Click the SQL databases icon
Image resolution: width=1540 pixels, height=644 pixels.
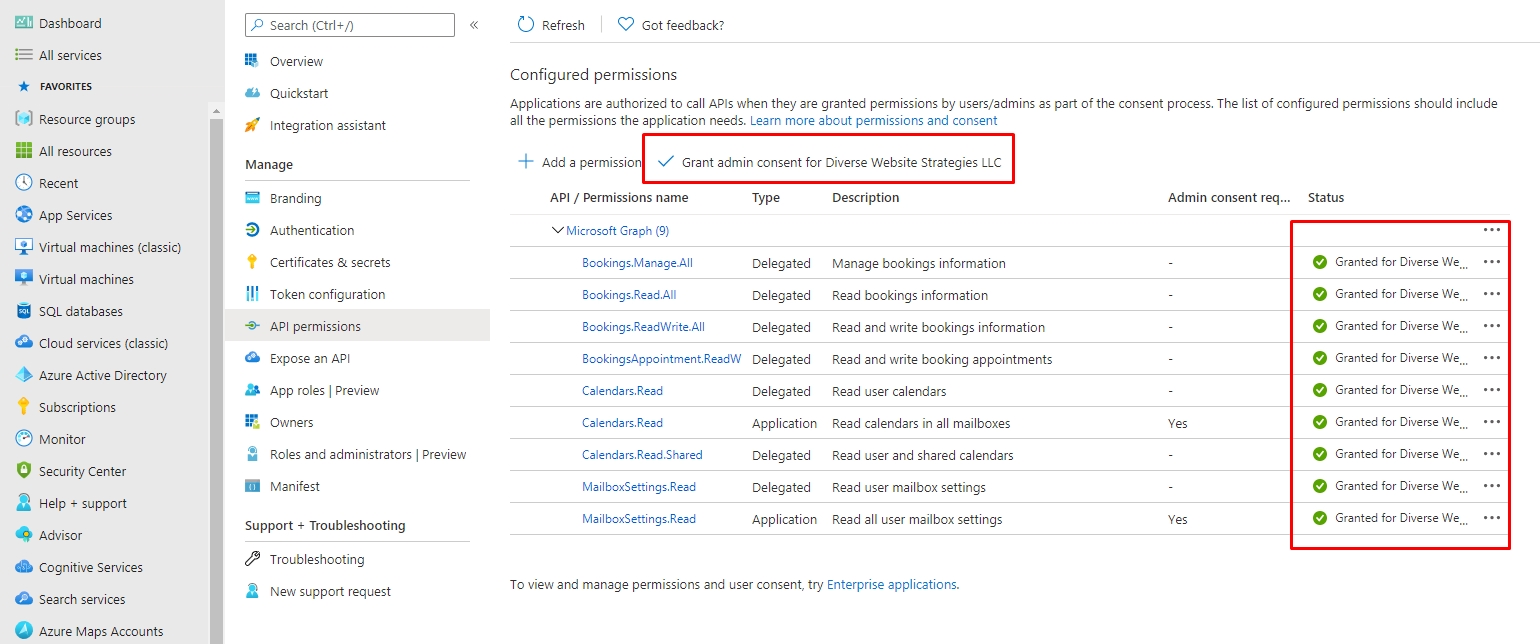24,311
